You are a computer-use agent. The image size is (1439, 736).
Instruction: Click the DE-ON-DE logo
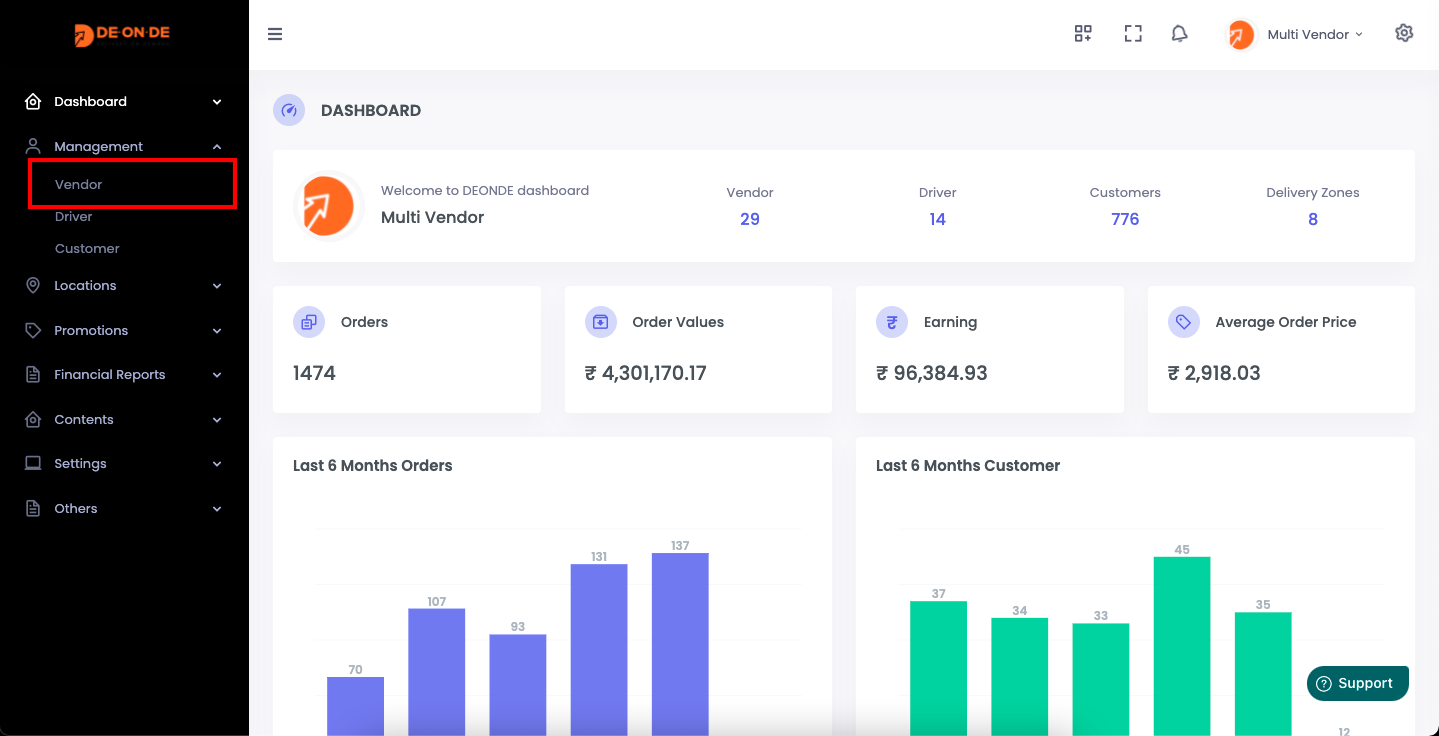tap(122, 35)
